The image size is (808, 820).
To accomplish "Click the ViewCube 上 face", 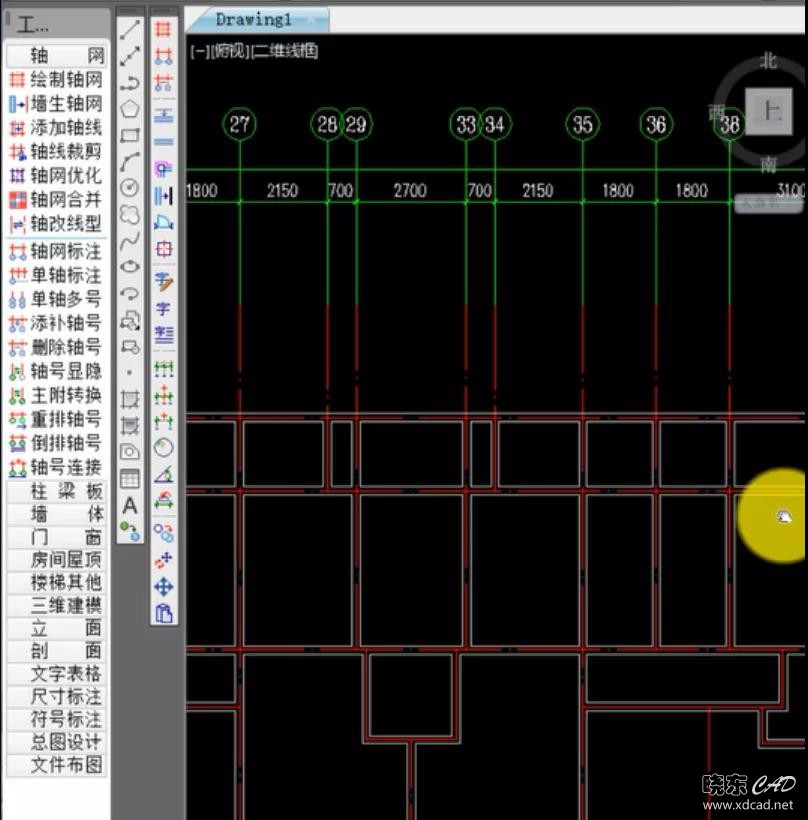I will click(x=770, y=110).
